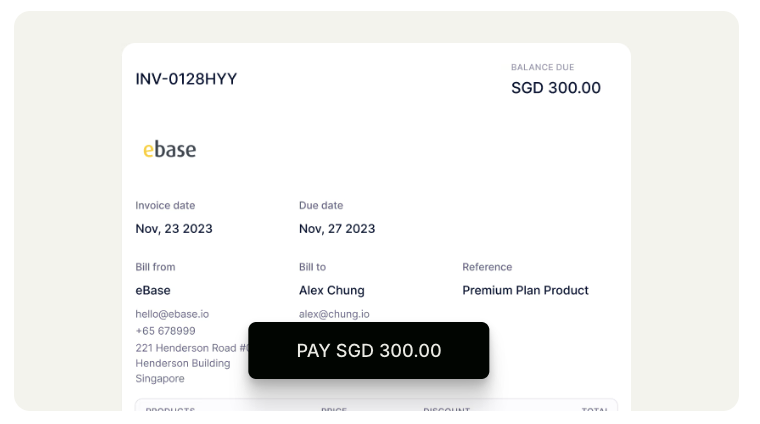760x424 pixels.
Task: Click the SGD 300.00 balance amount
Action: [556, 88]
